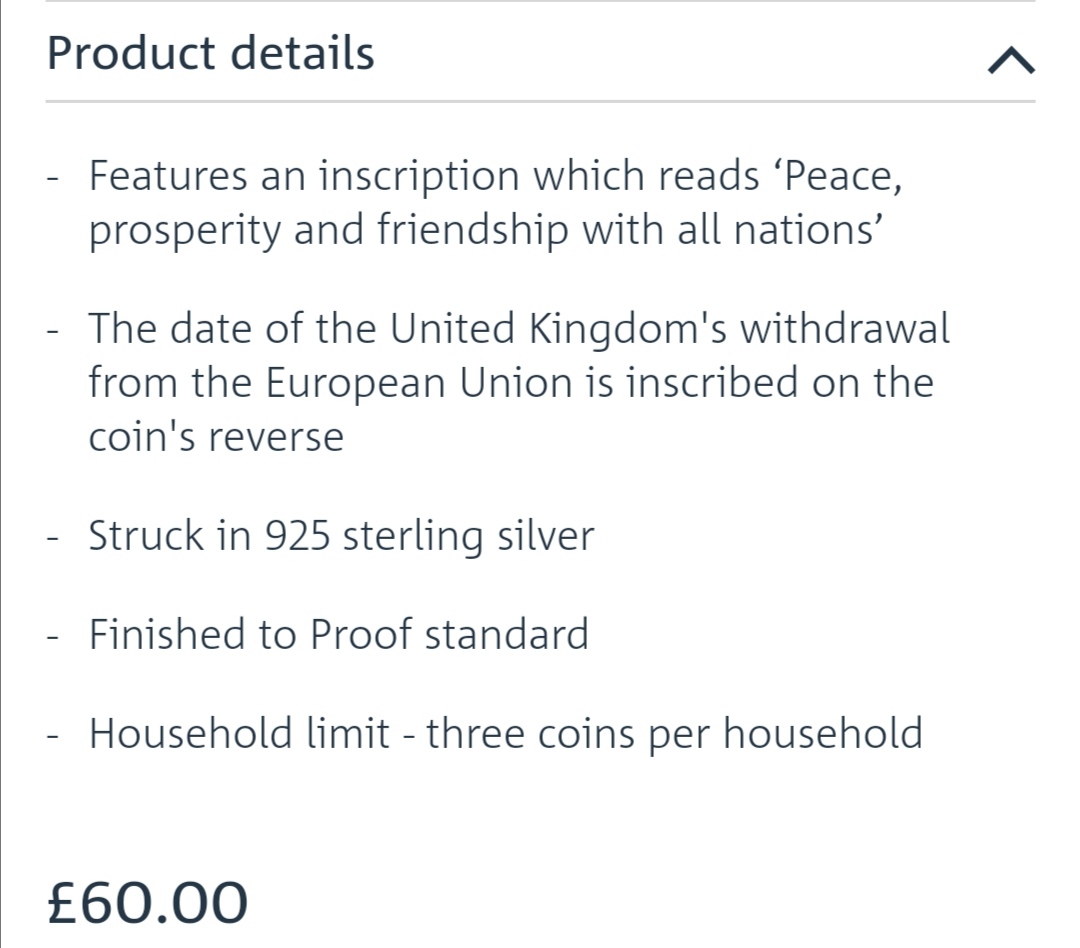Click the 'prosperity and friendship with all nations' line
The image size is (1080, 948).
[486, 229]
